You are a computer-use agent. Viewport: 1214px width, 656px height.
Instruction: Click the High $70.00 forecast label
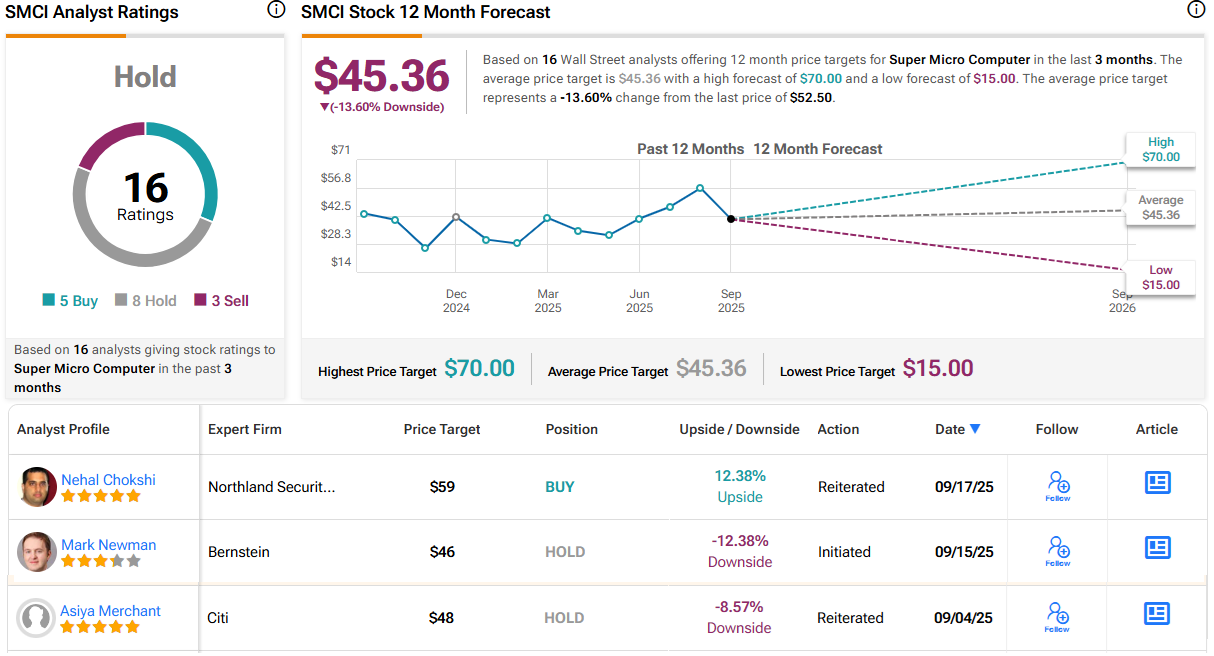(x=1160, y=150)
